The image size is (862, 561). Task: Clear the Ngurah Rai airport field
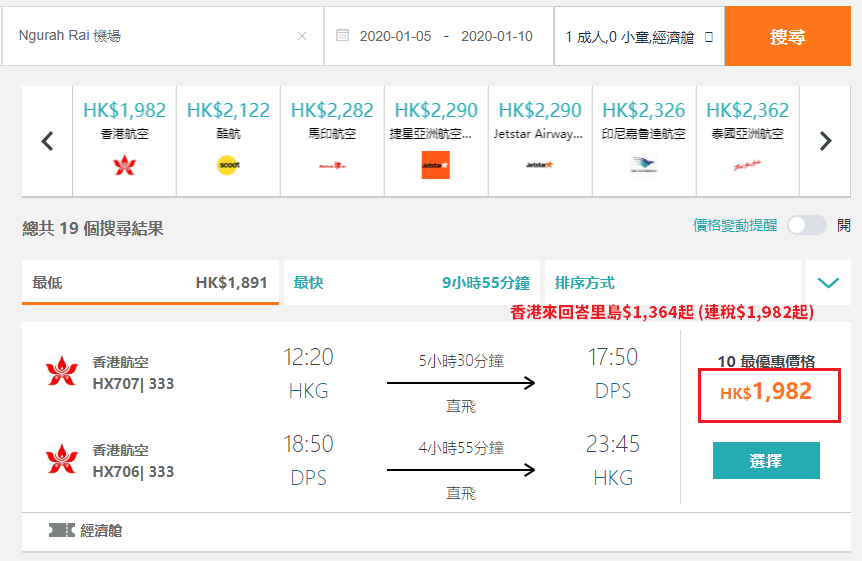tap(302, 36)
